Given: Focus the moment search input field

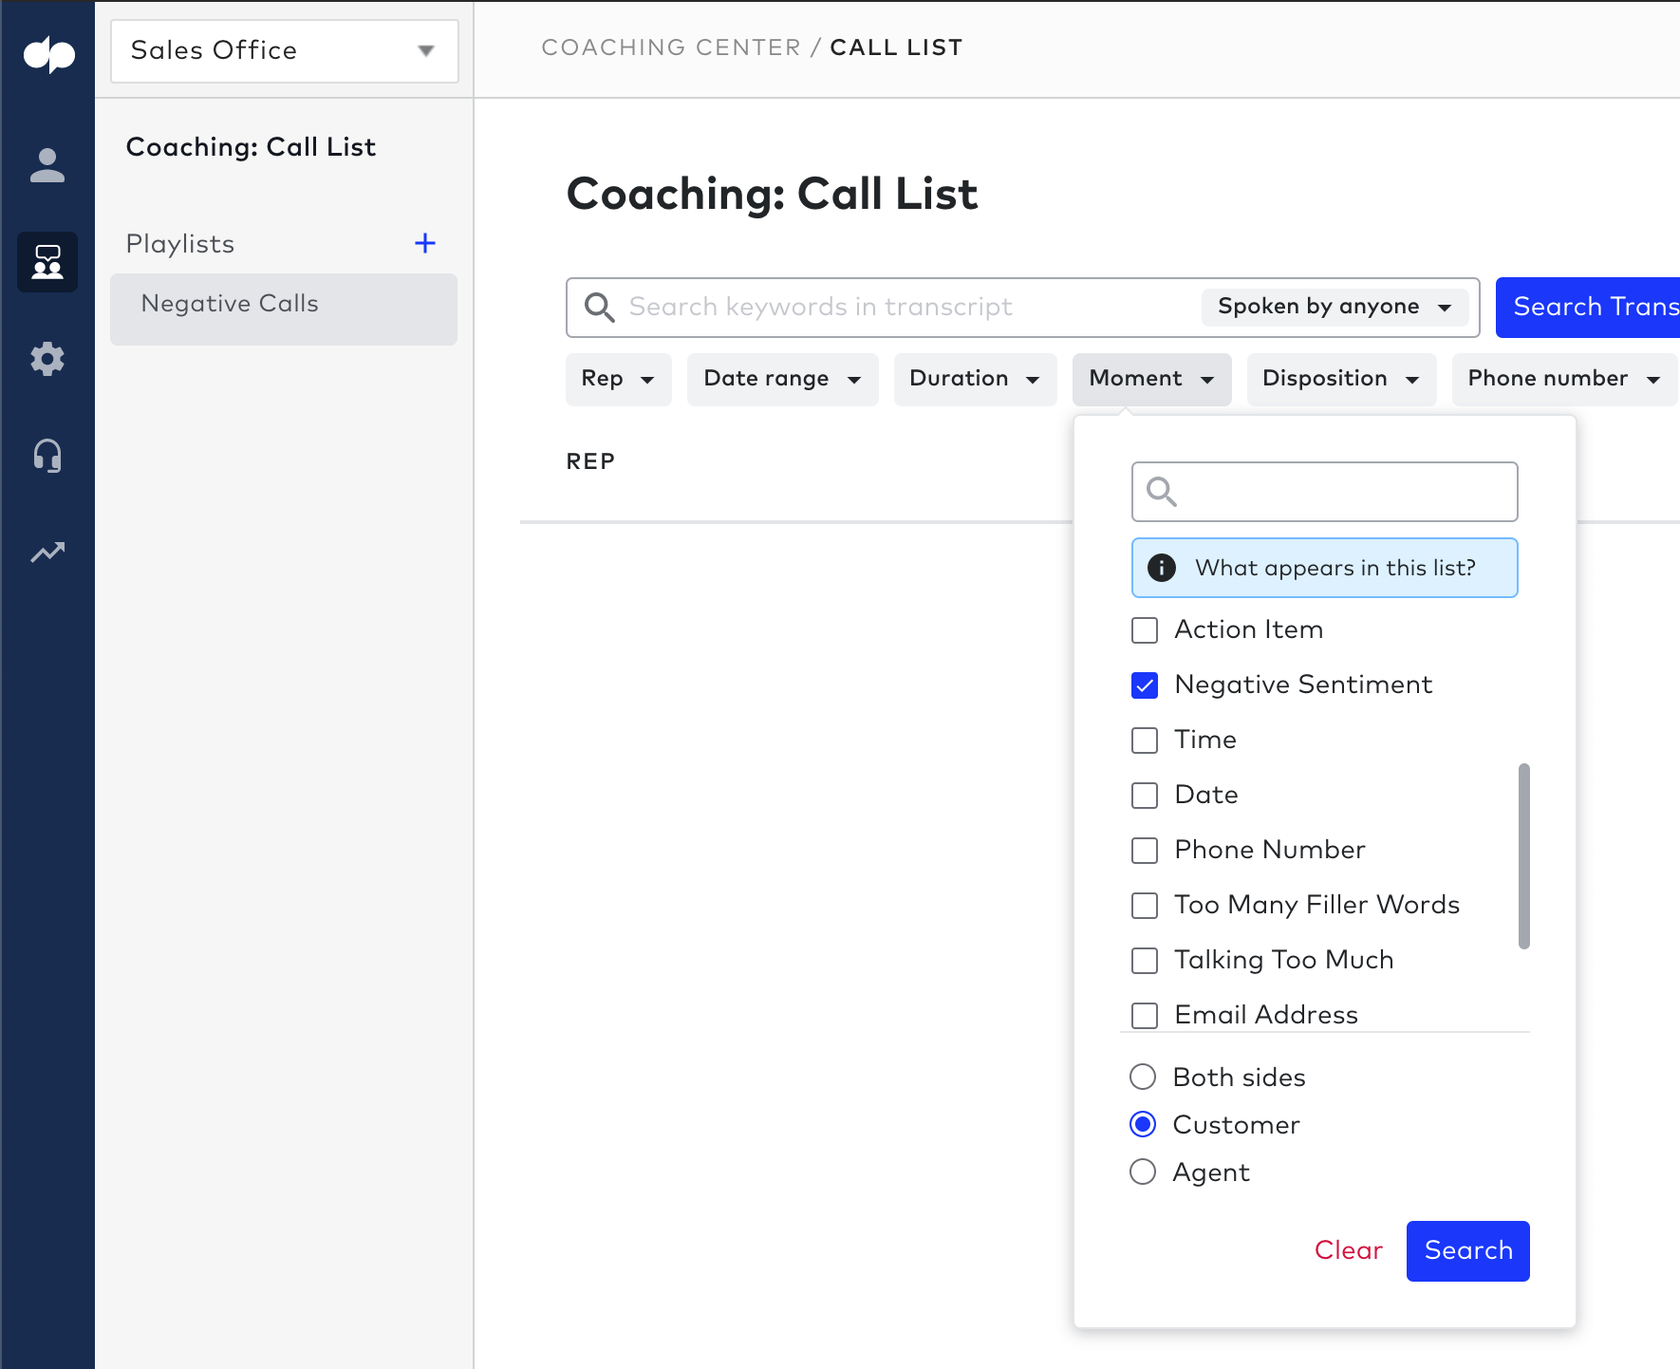Looking at the screenshot, I should click(1324, 491).
